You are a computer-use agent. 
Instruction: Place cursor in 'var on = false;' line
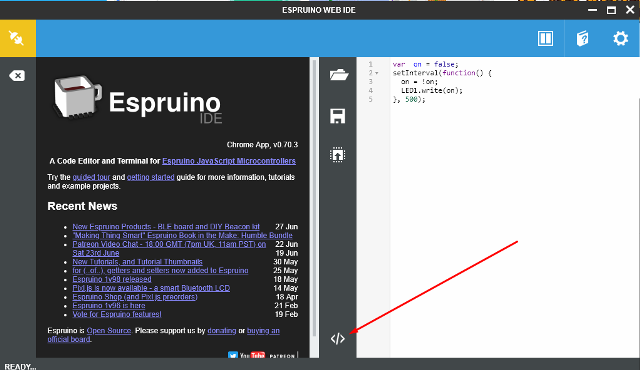pos(425,64)
